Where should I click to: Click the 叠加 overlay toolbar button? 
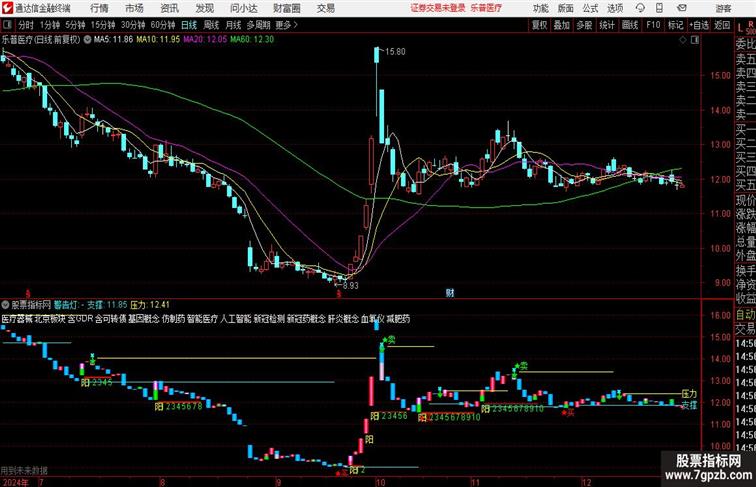[x=562, y=25]
